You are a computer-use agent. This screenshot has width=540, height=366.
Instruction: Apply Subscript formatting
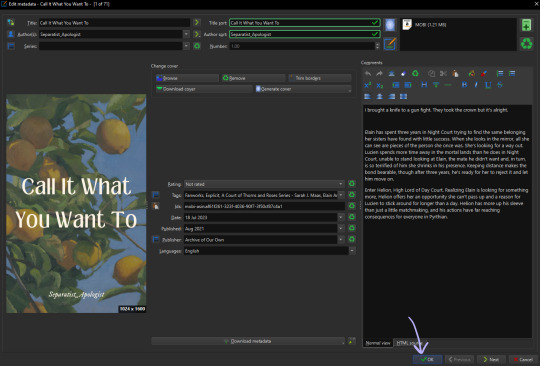(x=380, y=85)
